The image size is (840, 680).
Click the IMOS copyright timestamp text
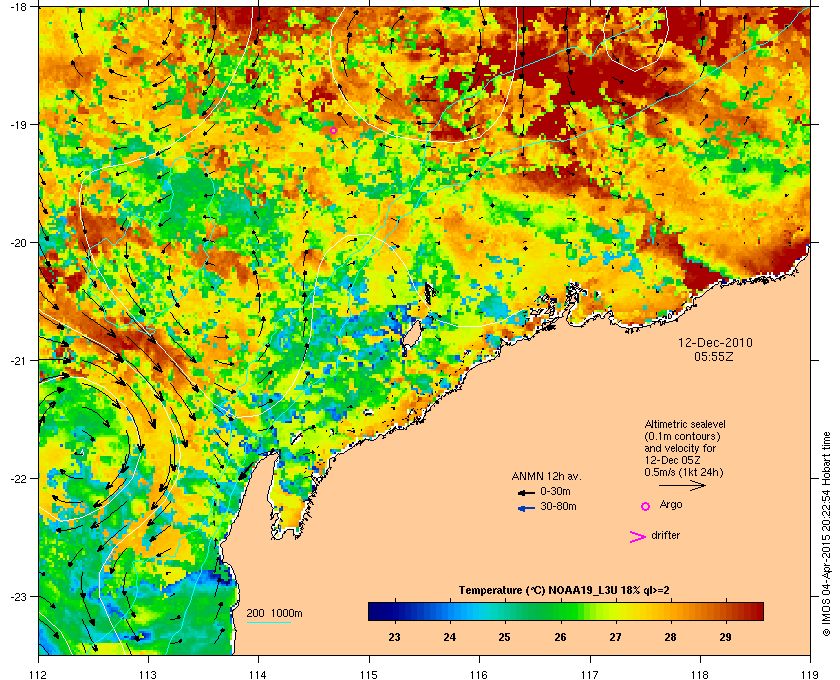click(x=826, y=533)
